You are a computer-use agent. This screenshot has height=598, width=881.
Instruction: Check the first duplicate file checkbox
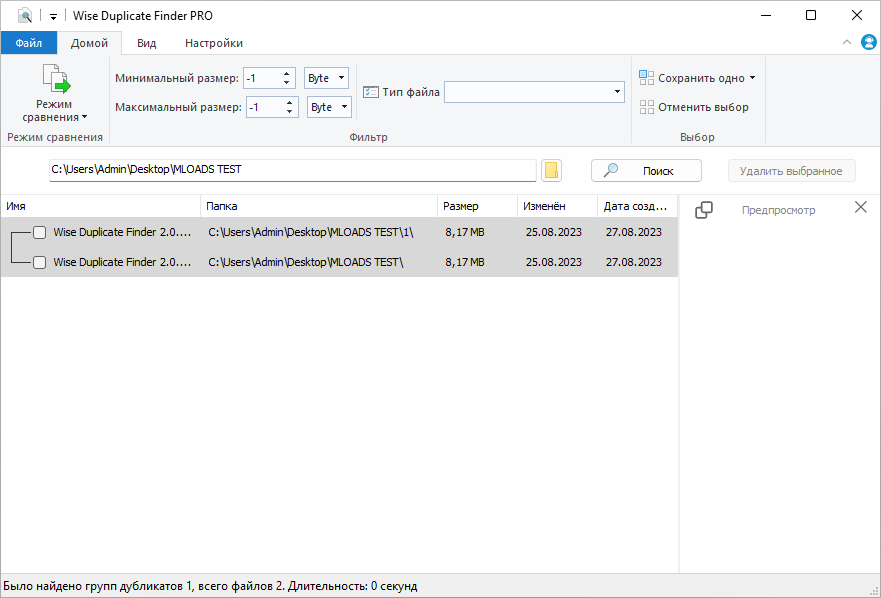click(39, 232)
